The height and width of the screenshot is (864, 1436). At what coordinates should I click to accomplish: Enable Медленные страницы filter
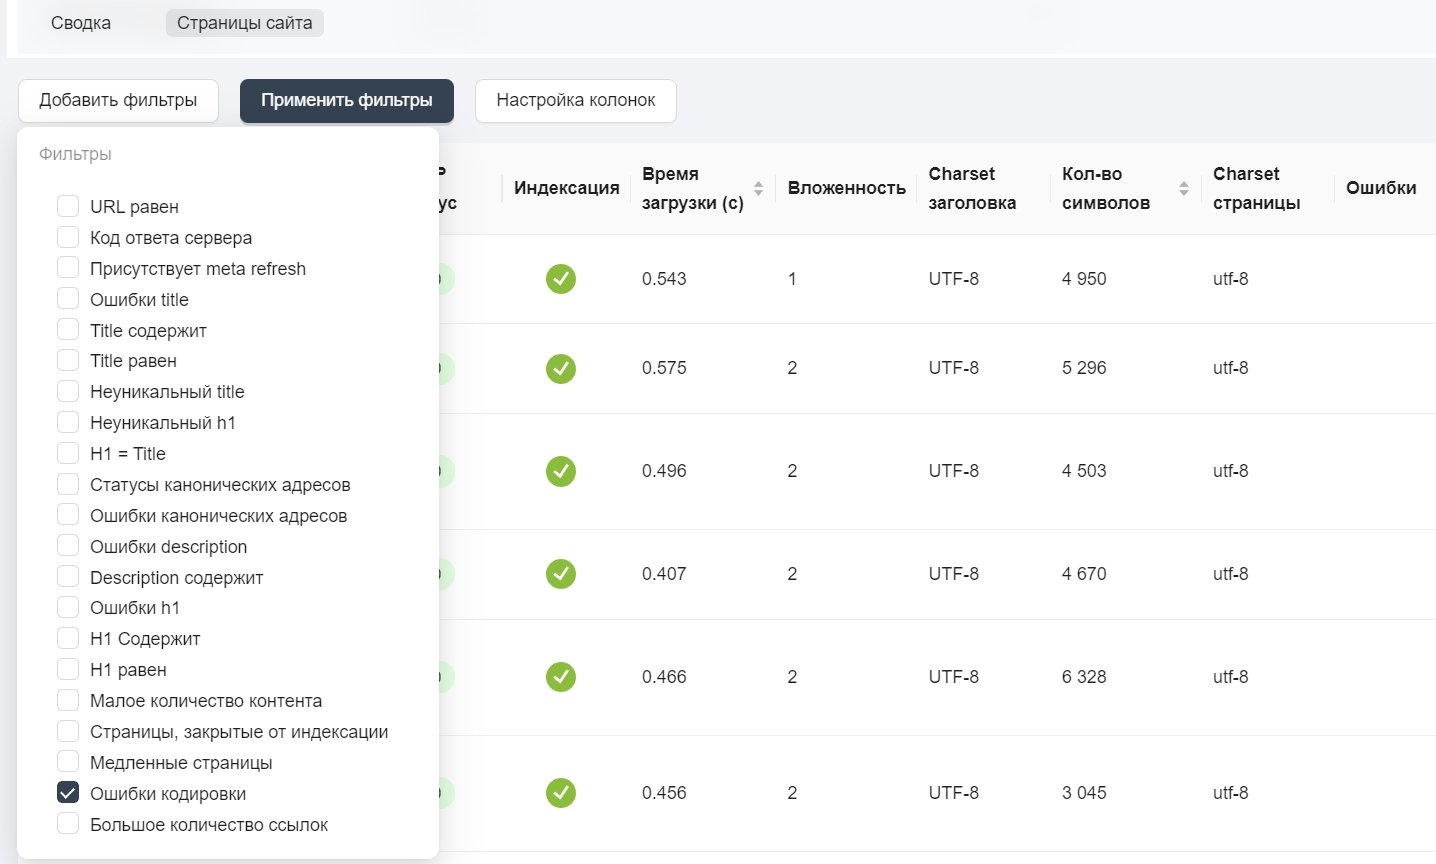tap(68, 762)
